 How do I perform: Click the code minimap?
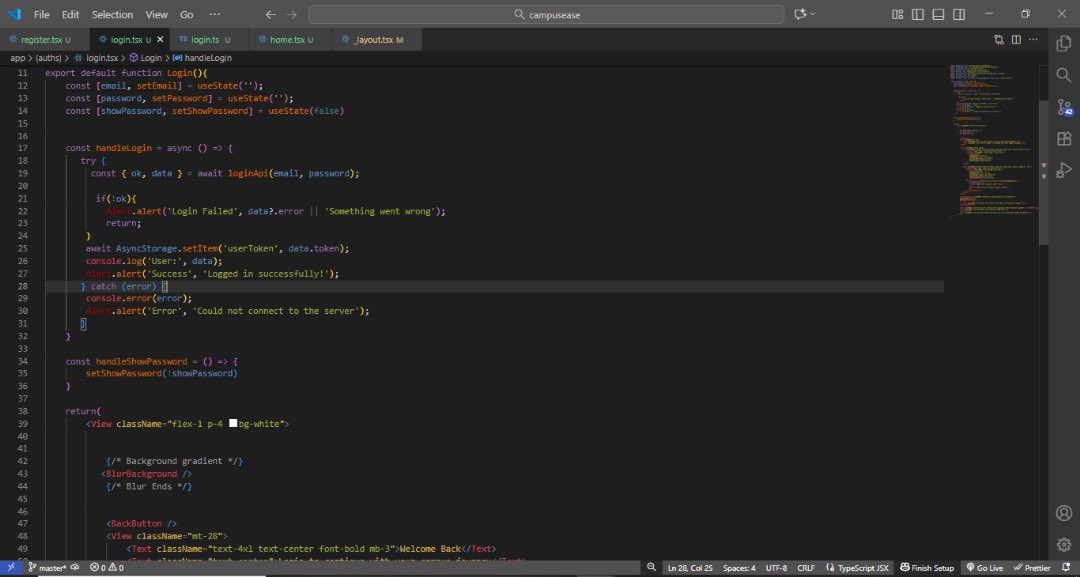click(x=993, y=140)
